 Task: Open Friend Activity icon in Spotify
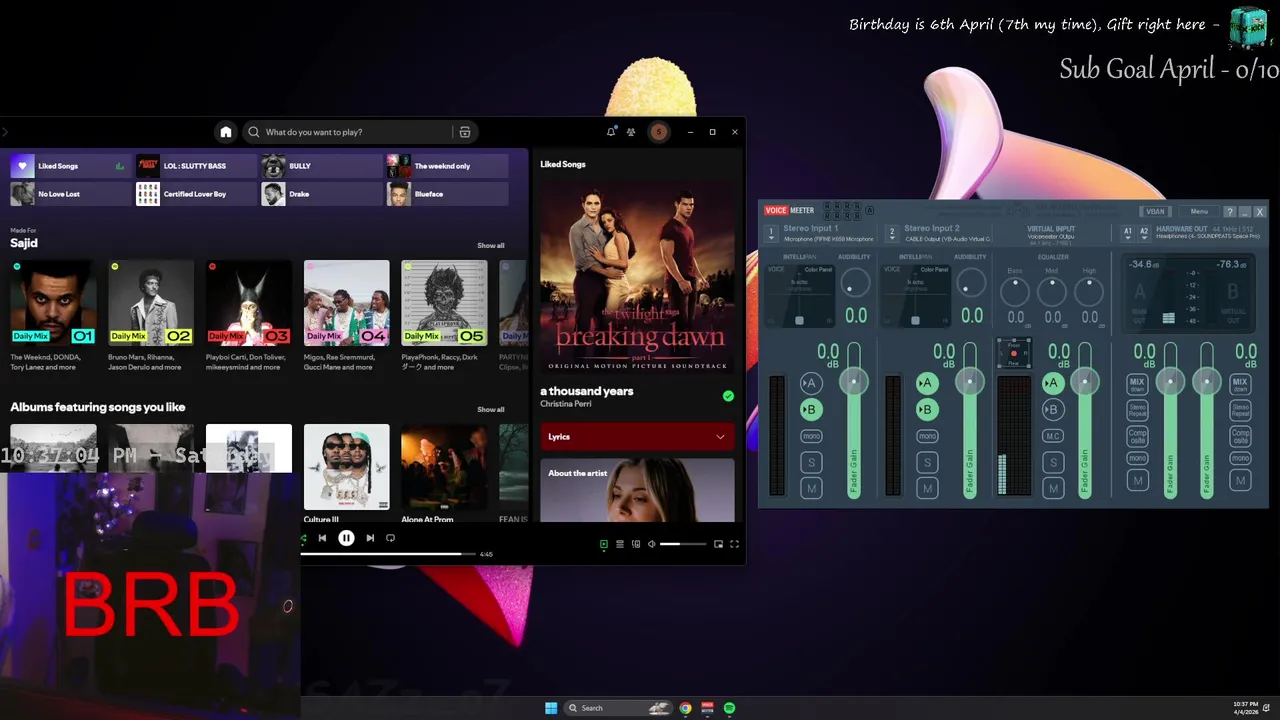tap(631, 132)
